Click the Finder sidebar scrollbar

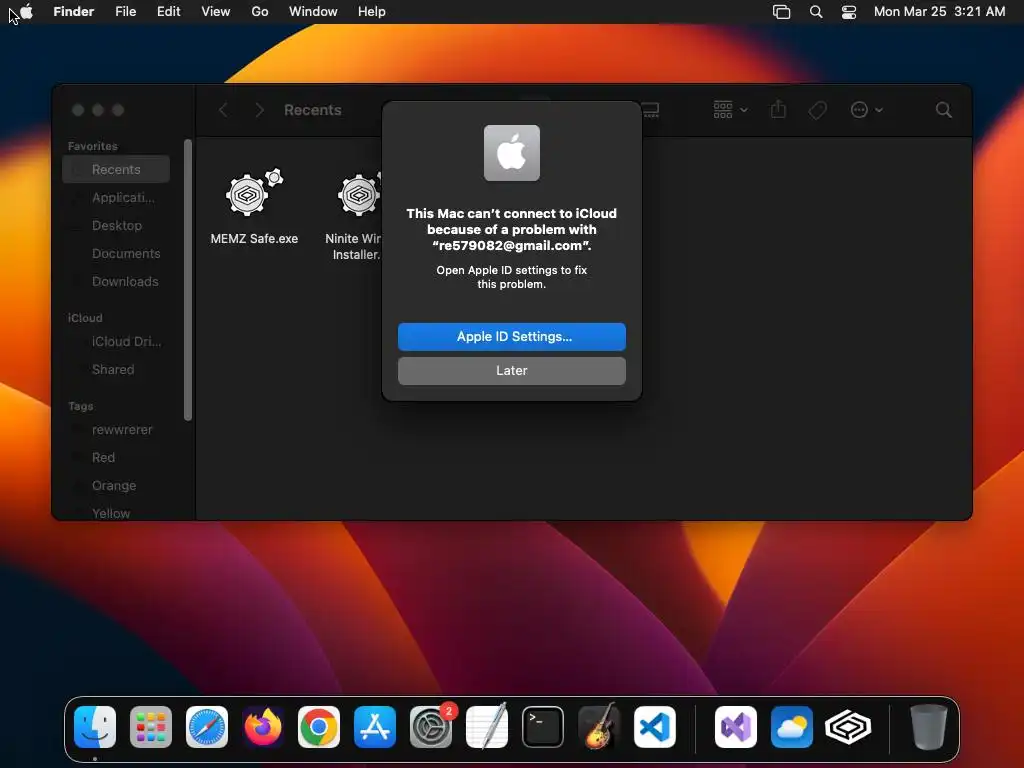(x=188, y=280)
